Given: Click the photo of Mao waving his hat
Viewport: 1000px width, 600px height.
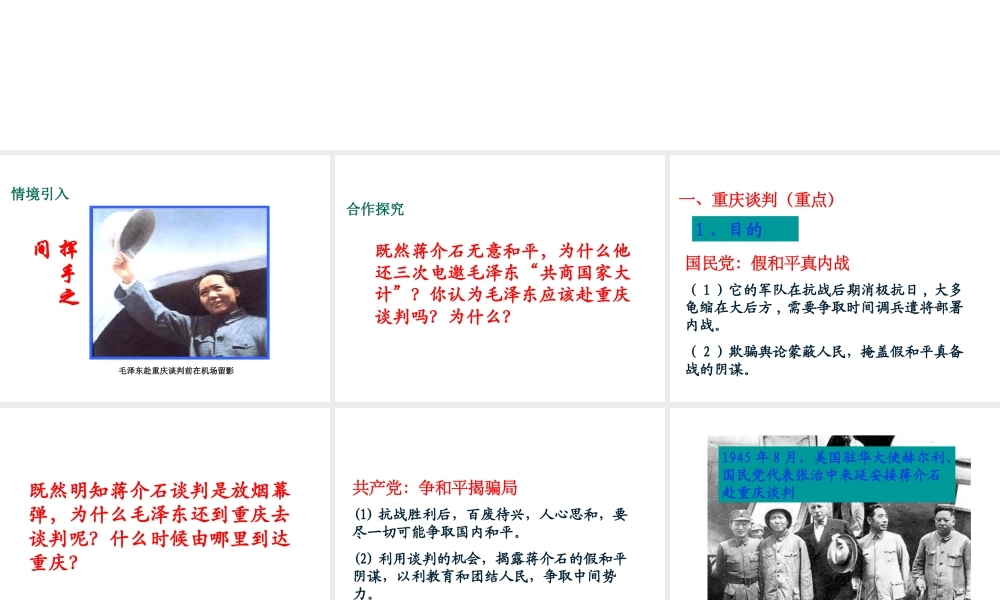Looking at the screenshot, I should 180,282.
